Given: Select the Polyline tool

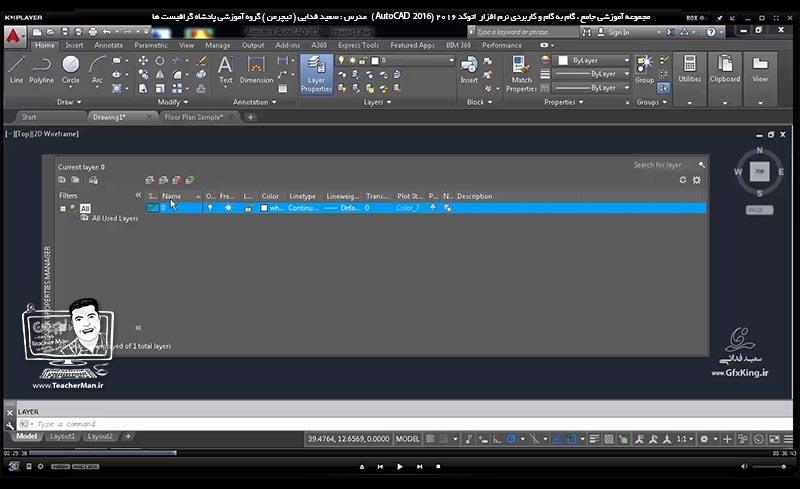Looking at the screenshot, I should click(41, 69).
